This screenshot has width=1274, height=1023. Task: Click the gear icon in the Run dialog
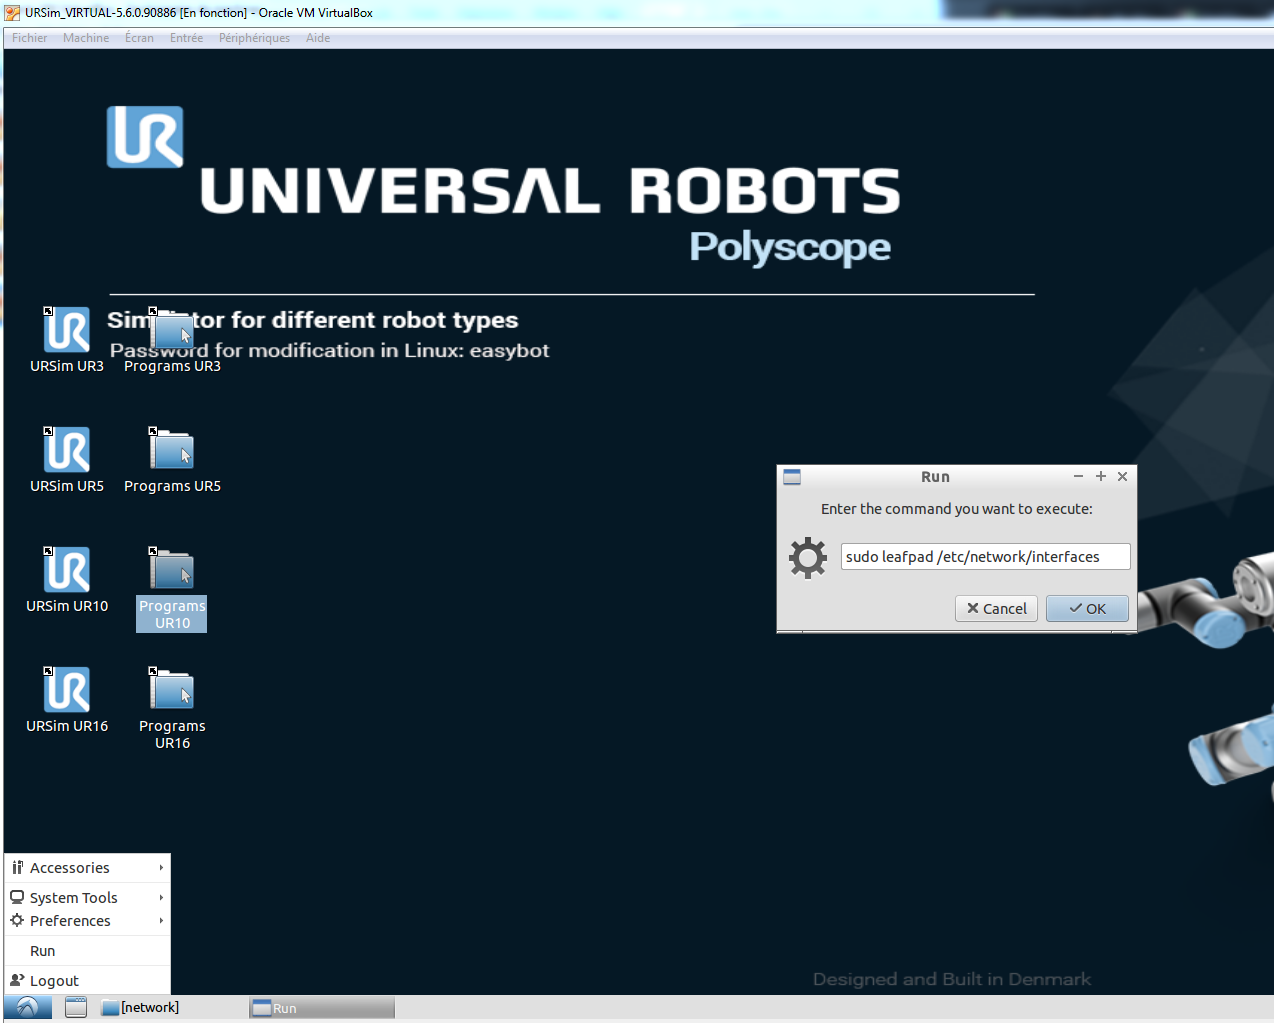(807, 557)
